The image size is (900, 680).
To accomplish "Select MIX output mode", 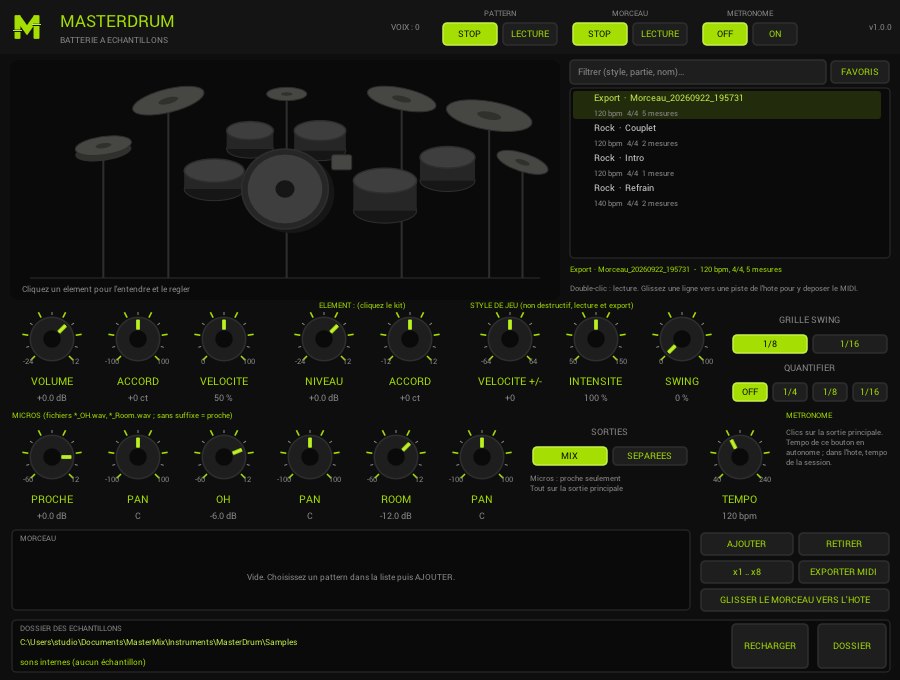I will (x=569, y=456).
